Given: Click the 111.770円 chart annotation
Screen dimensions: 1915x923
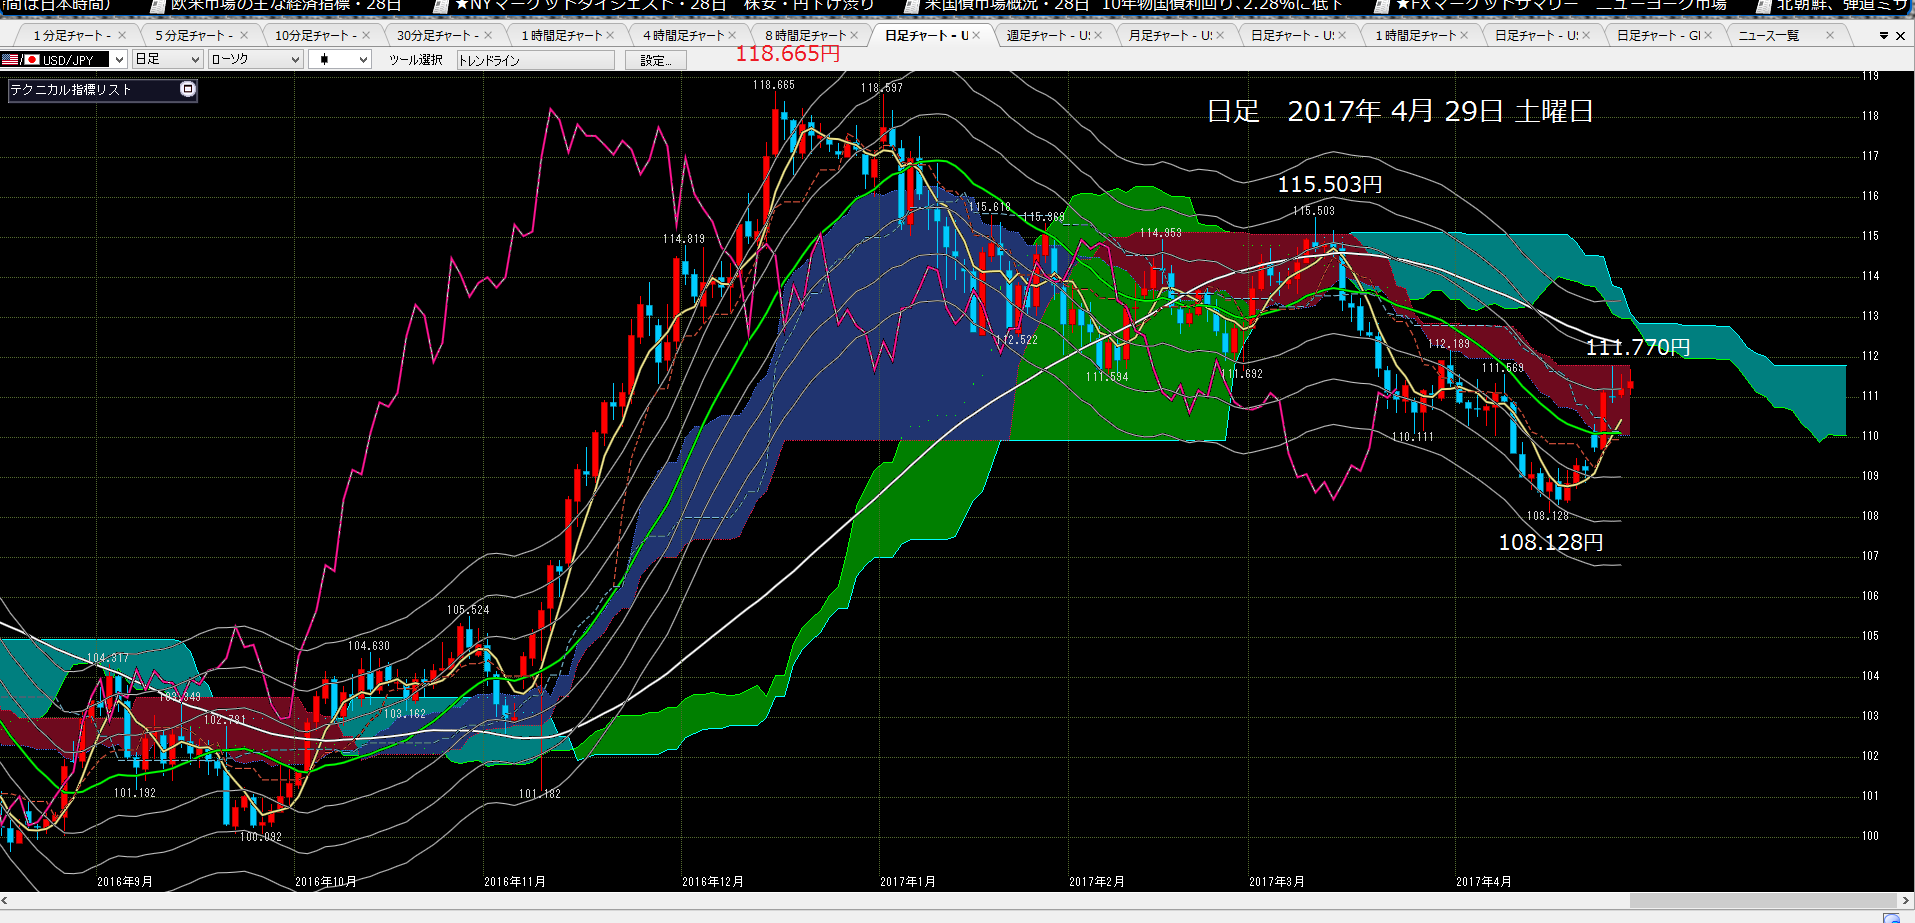Looking at the screenshot, I should pos(1638,347).
